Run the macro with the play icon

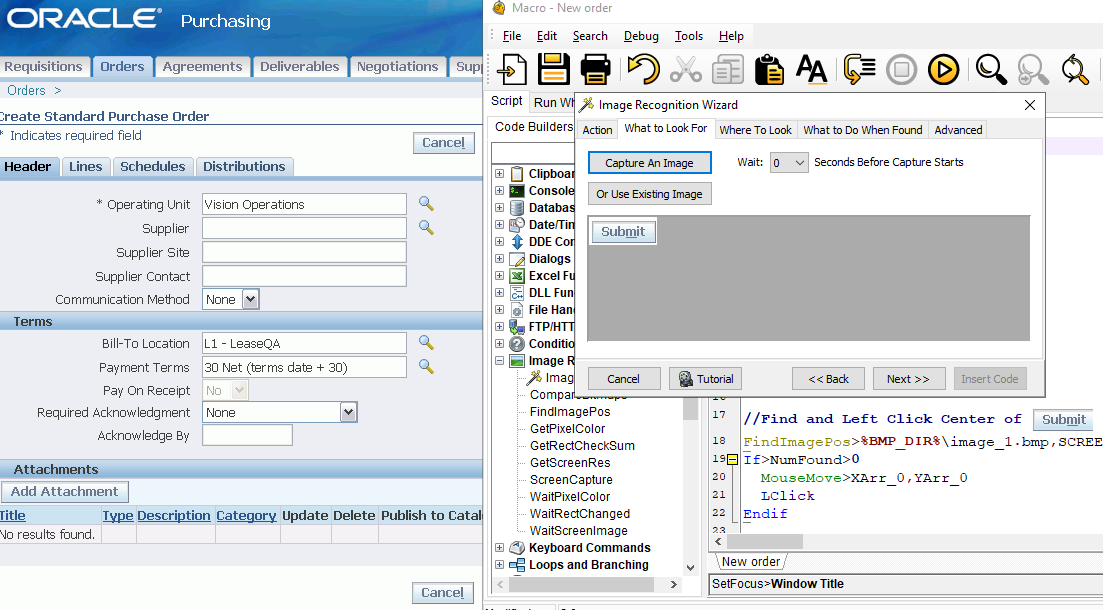(943, 70)
